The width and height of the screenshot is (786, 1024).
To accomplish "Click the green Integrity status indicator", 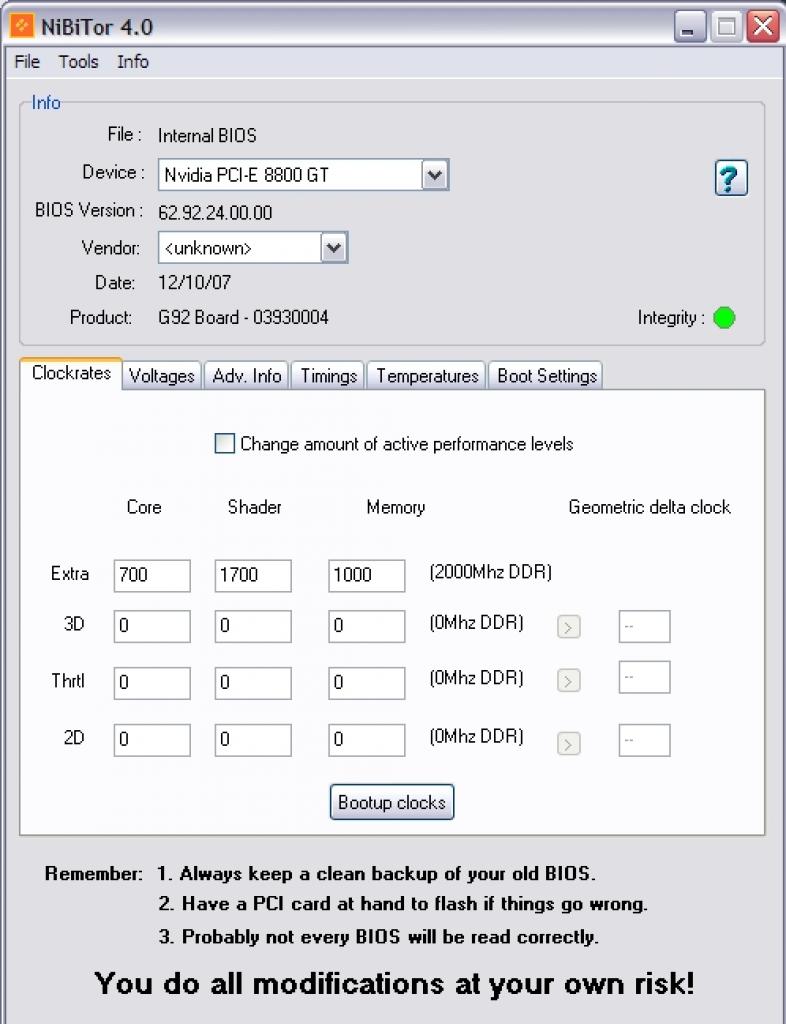I will click(x=724, y=318).
